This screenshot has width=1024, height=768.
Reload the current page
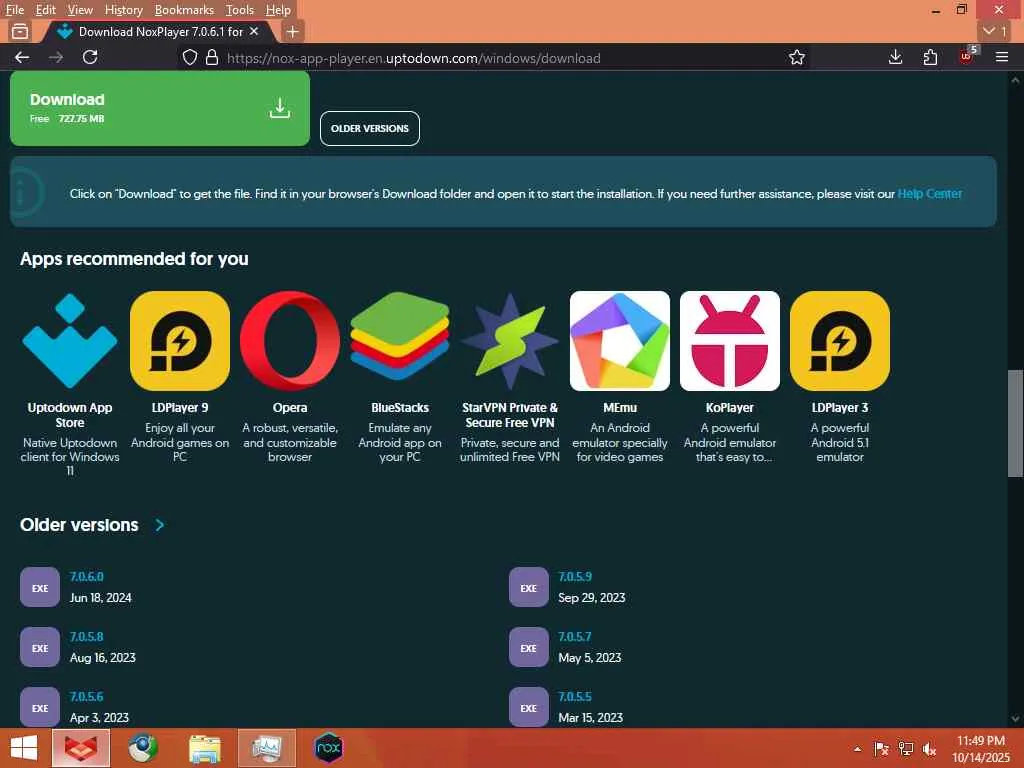(x=90, y=57)
